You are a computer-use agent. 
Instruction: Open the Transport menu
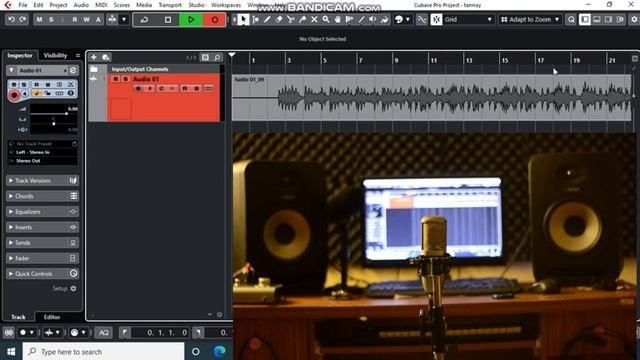[170, 5]
